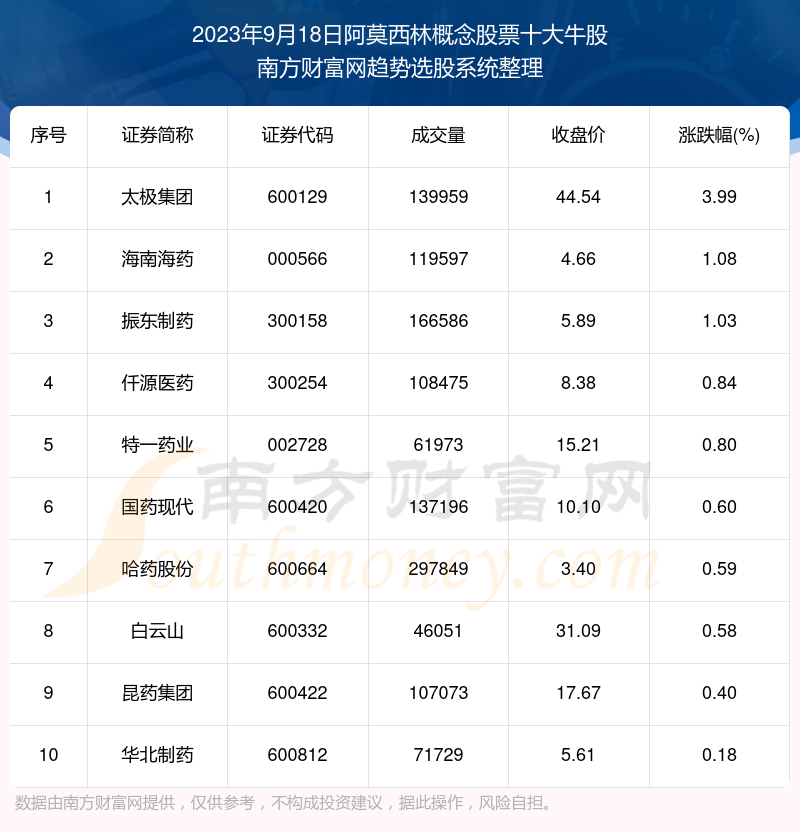Click change percentage 1.03

(x=719, y=321)
